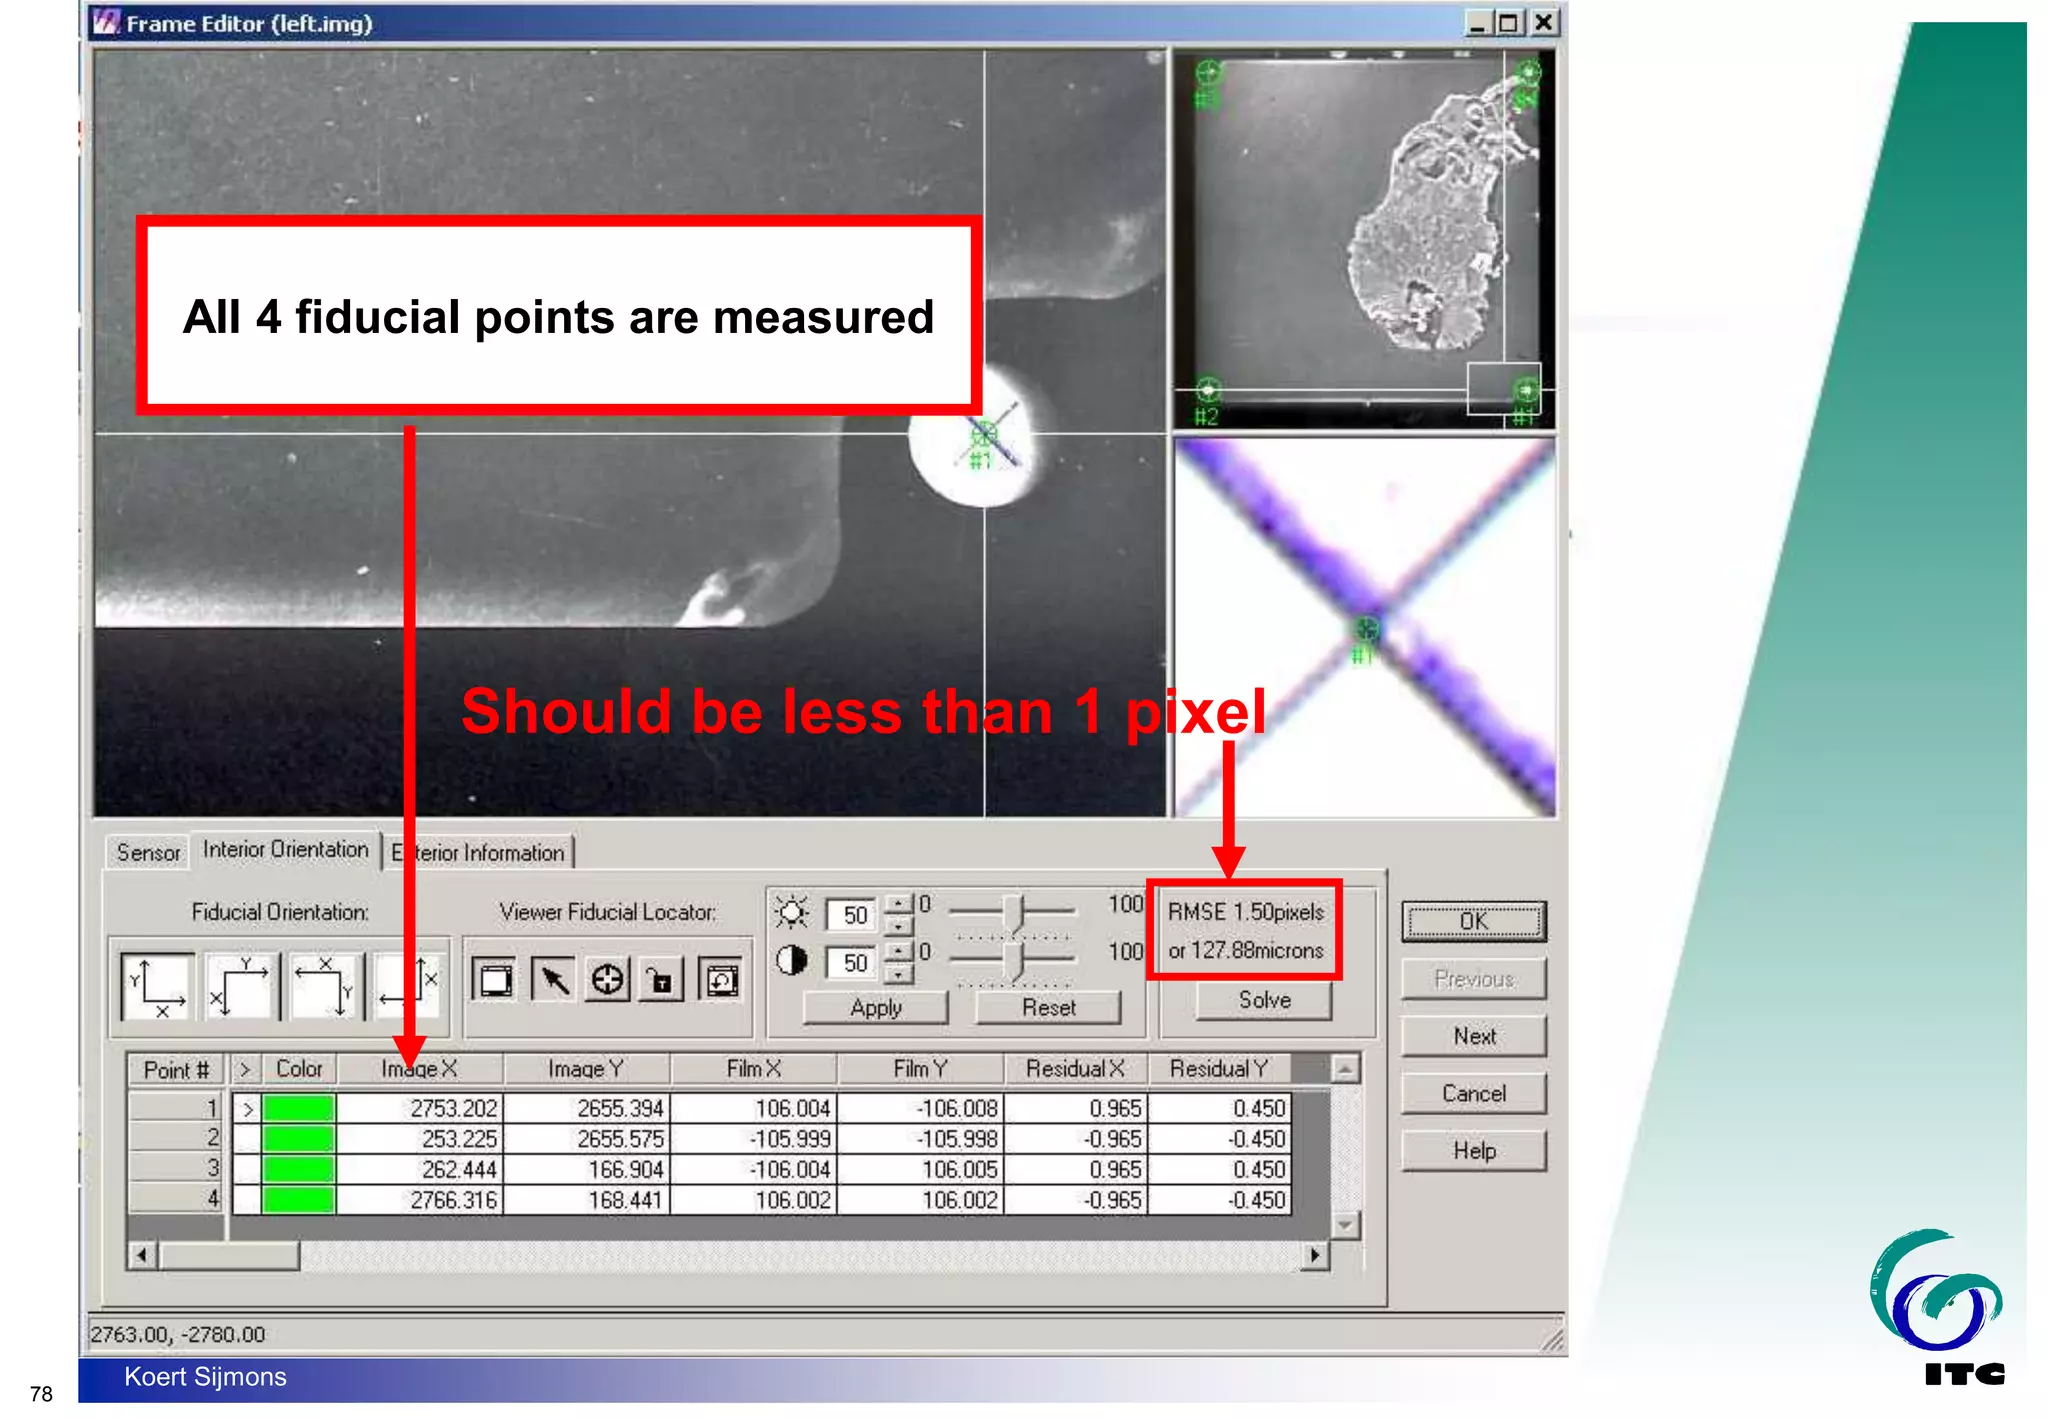Open the viewer image icon

coord(494,980)
